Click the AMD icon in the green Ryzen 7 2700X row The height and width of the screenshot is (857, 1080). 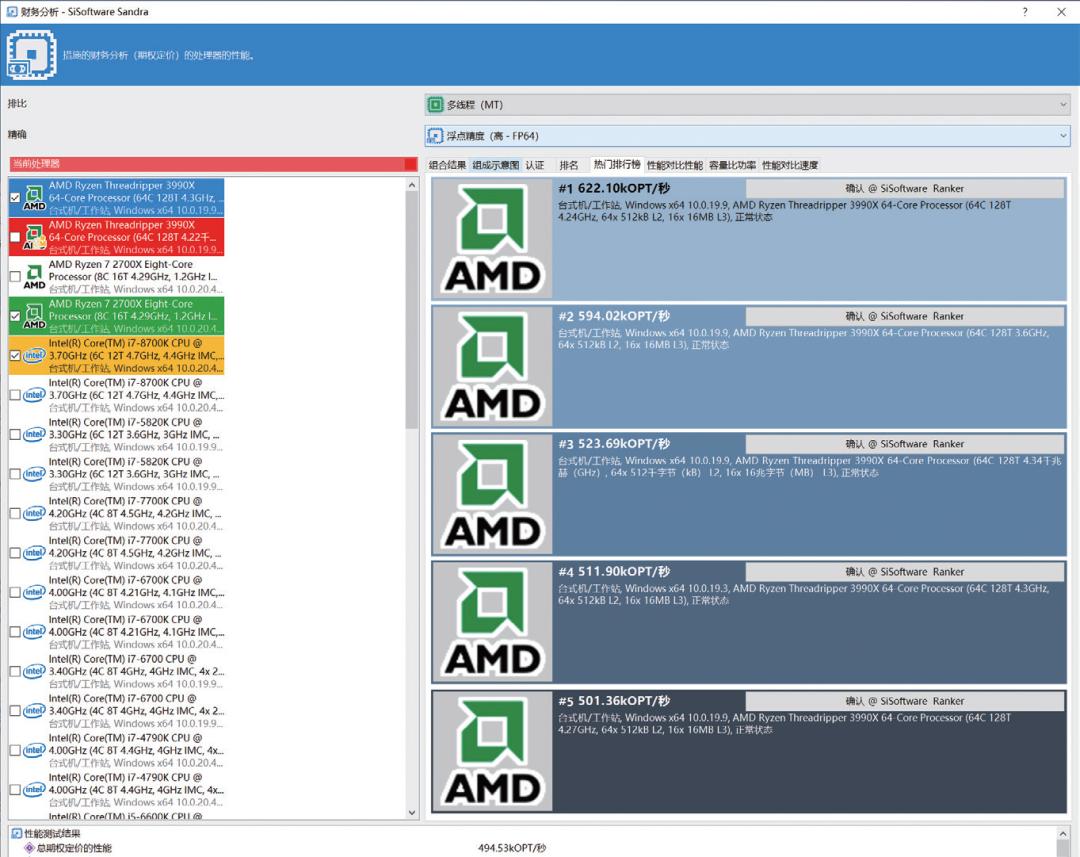(34, 316)
